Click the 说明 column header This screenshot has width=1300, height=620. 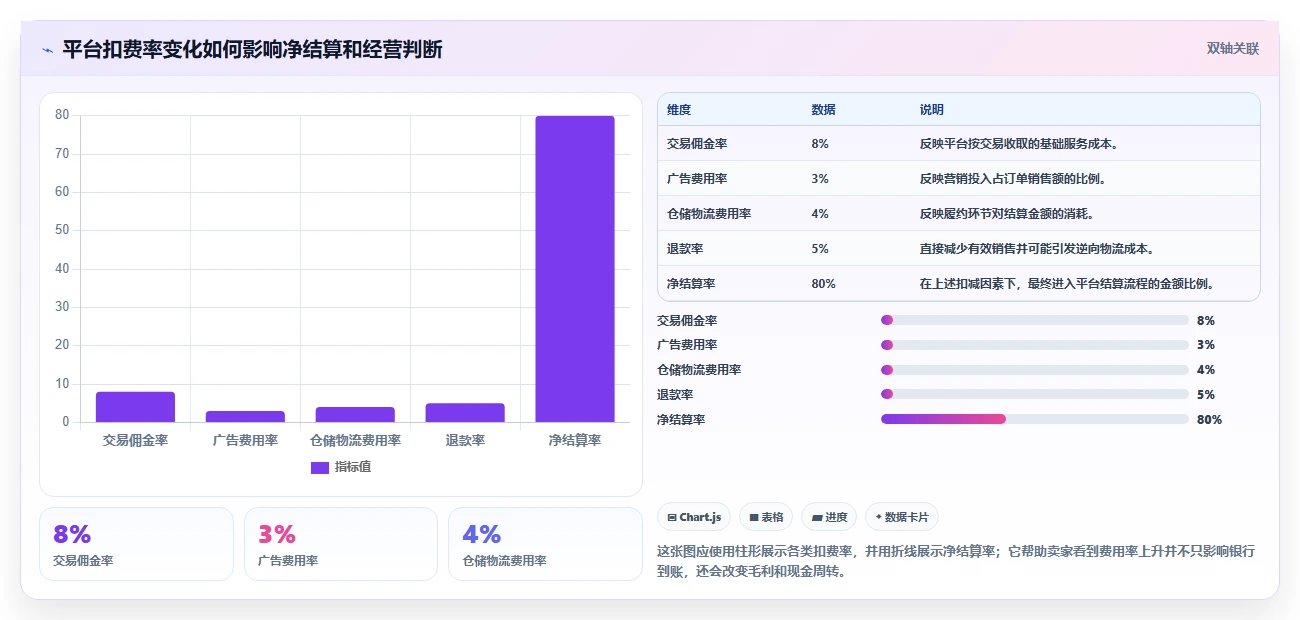point(932,110)
